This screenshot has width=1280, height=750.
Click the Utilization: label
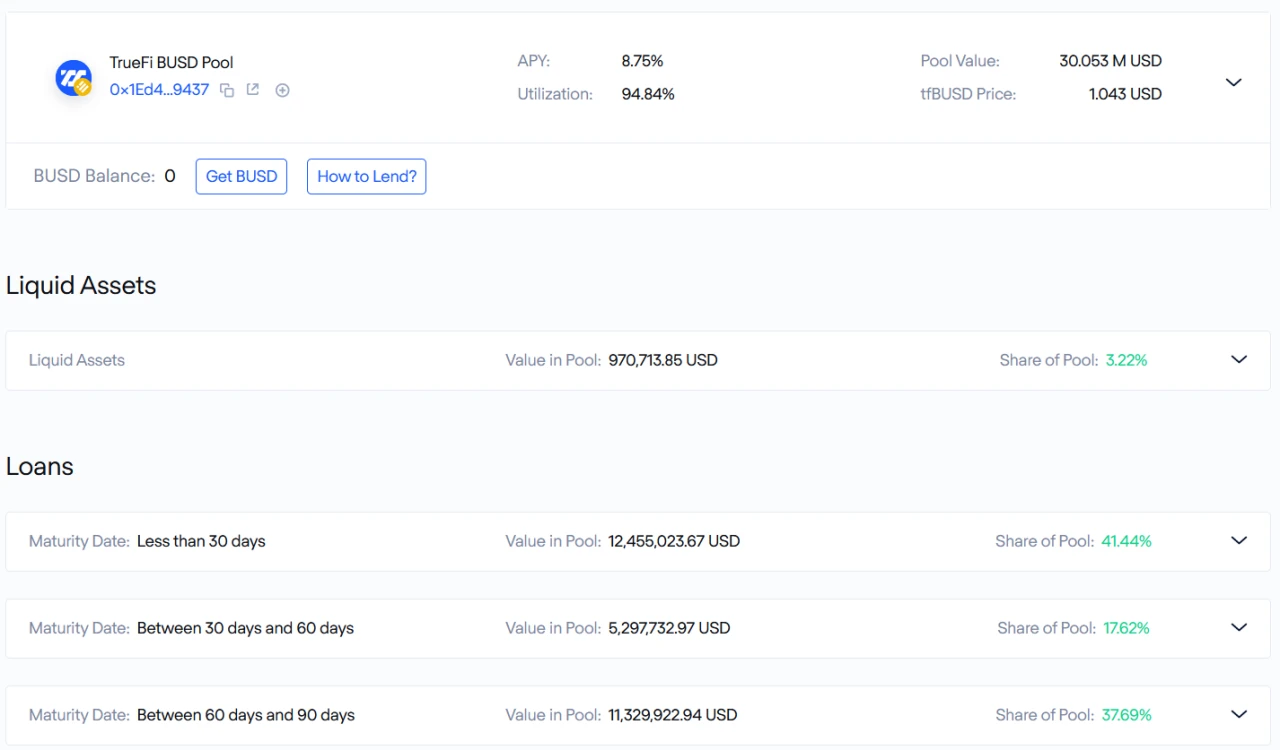[x=555, y=94]
